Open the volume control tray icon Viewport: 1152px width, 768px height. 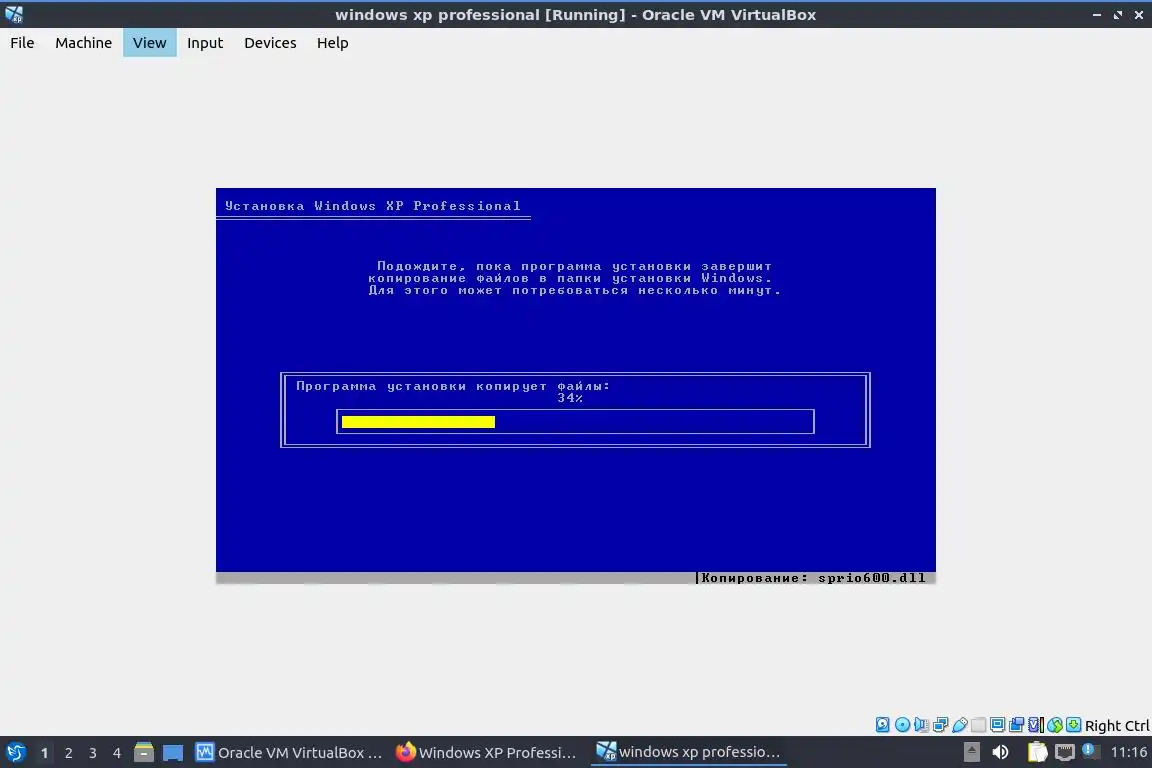coord(1000,752)
